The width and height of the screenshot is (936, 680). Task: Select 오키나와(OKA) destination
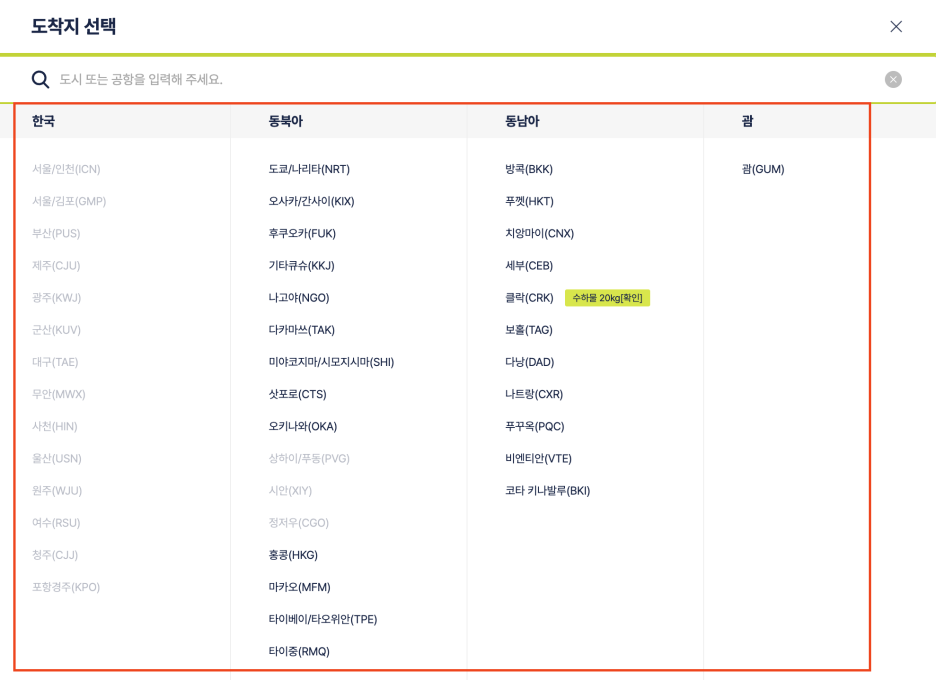[303, 427]
